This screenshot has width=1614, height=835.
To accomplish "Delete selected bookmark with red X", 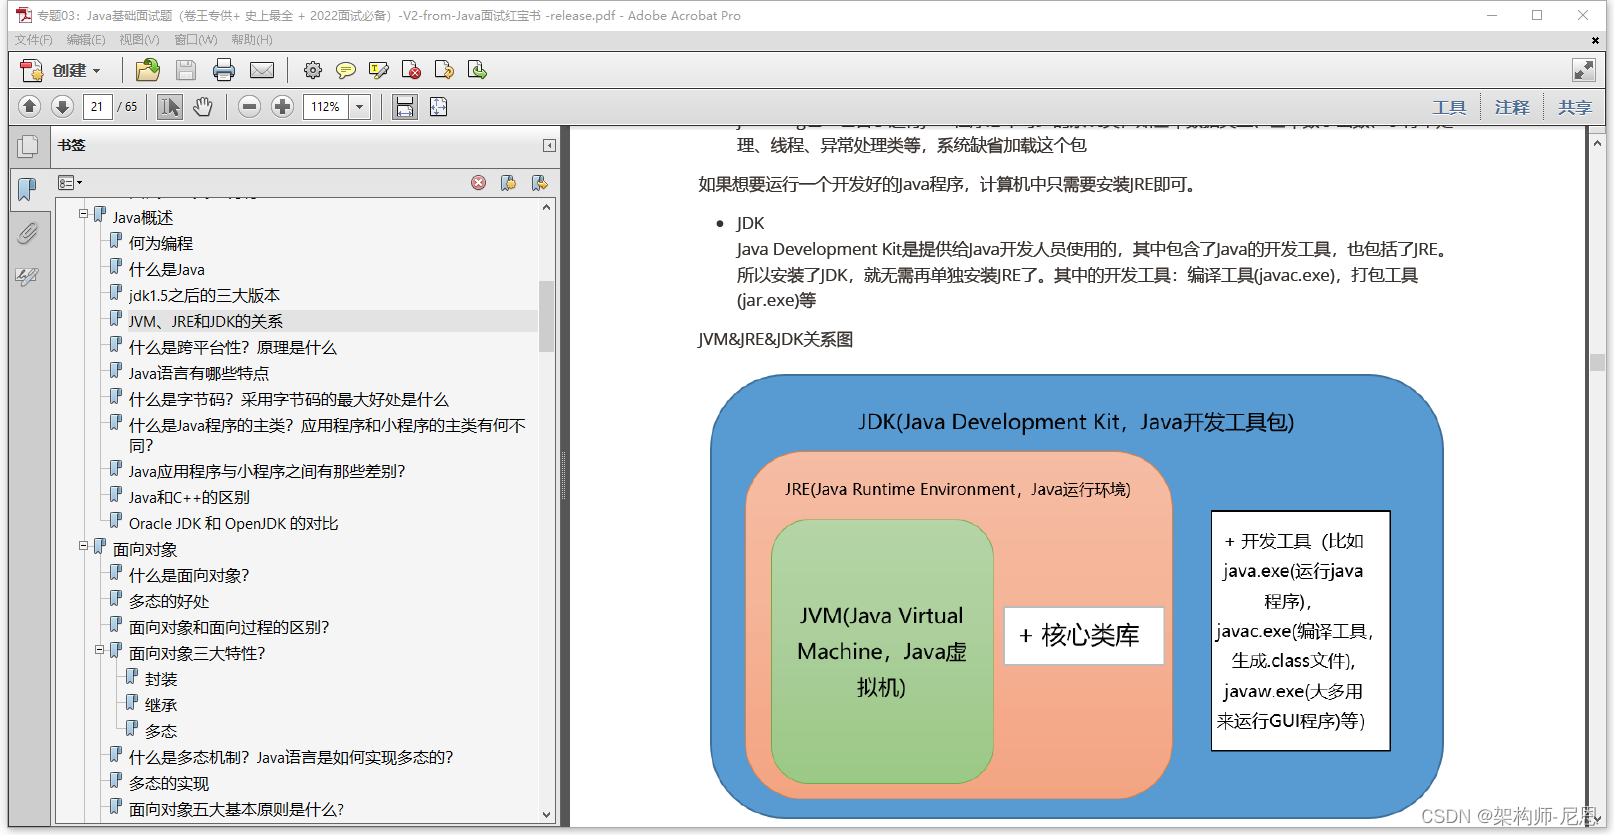I will [479, 183].
